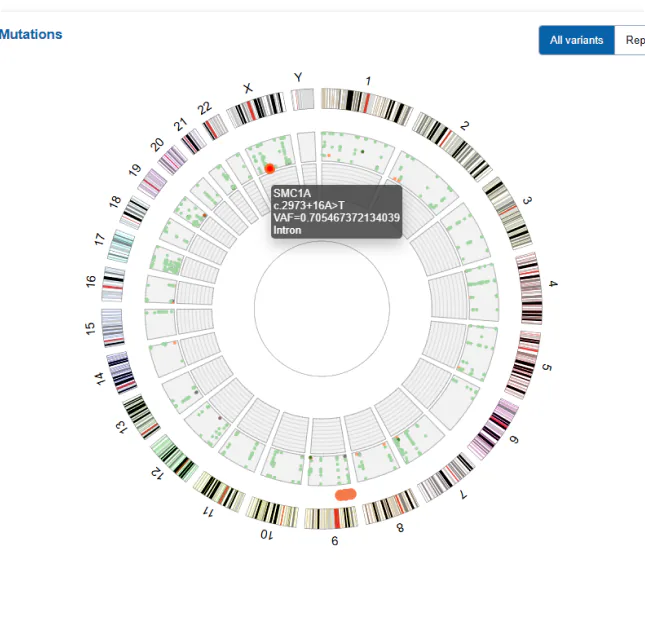Click the chromosome 10 ideogram segment
The height and width of the screenshot is (625, 645).
pos(272,512)
